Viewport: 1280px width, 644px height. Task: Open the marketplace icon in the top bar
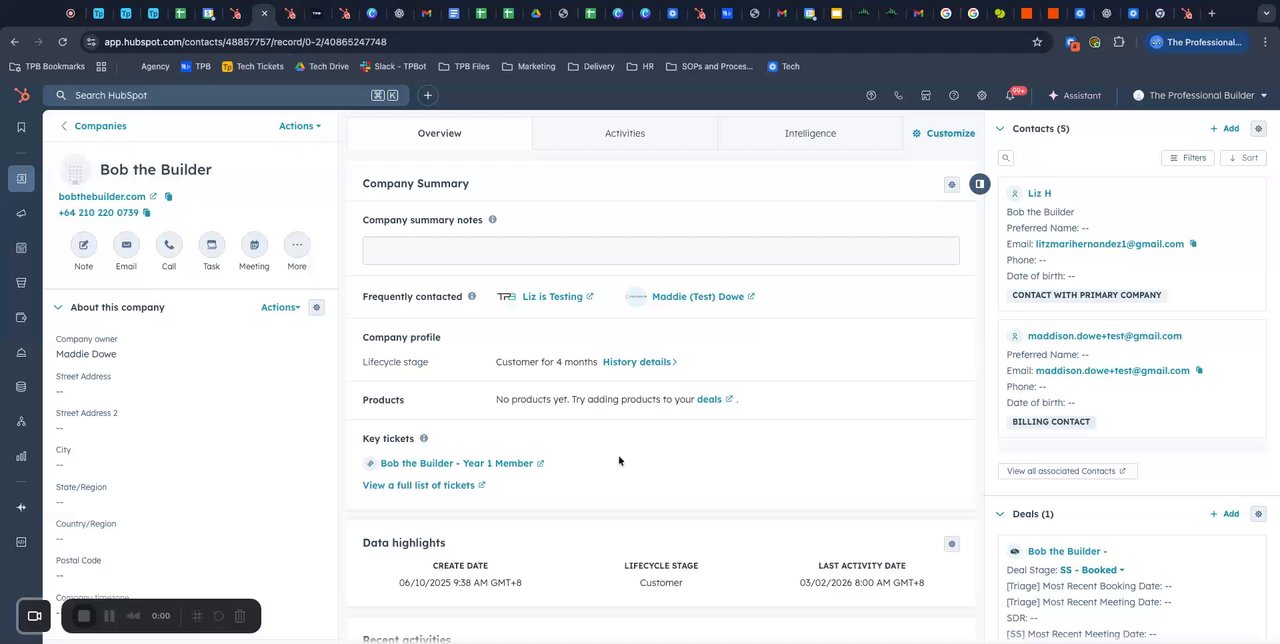click(926, 95)
